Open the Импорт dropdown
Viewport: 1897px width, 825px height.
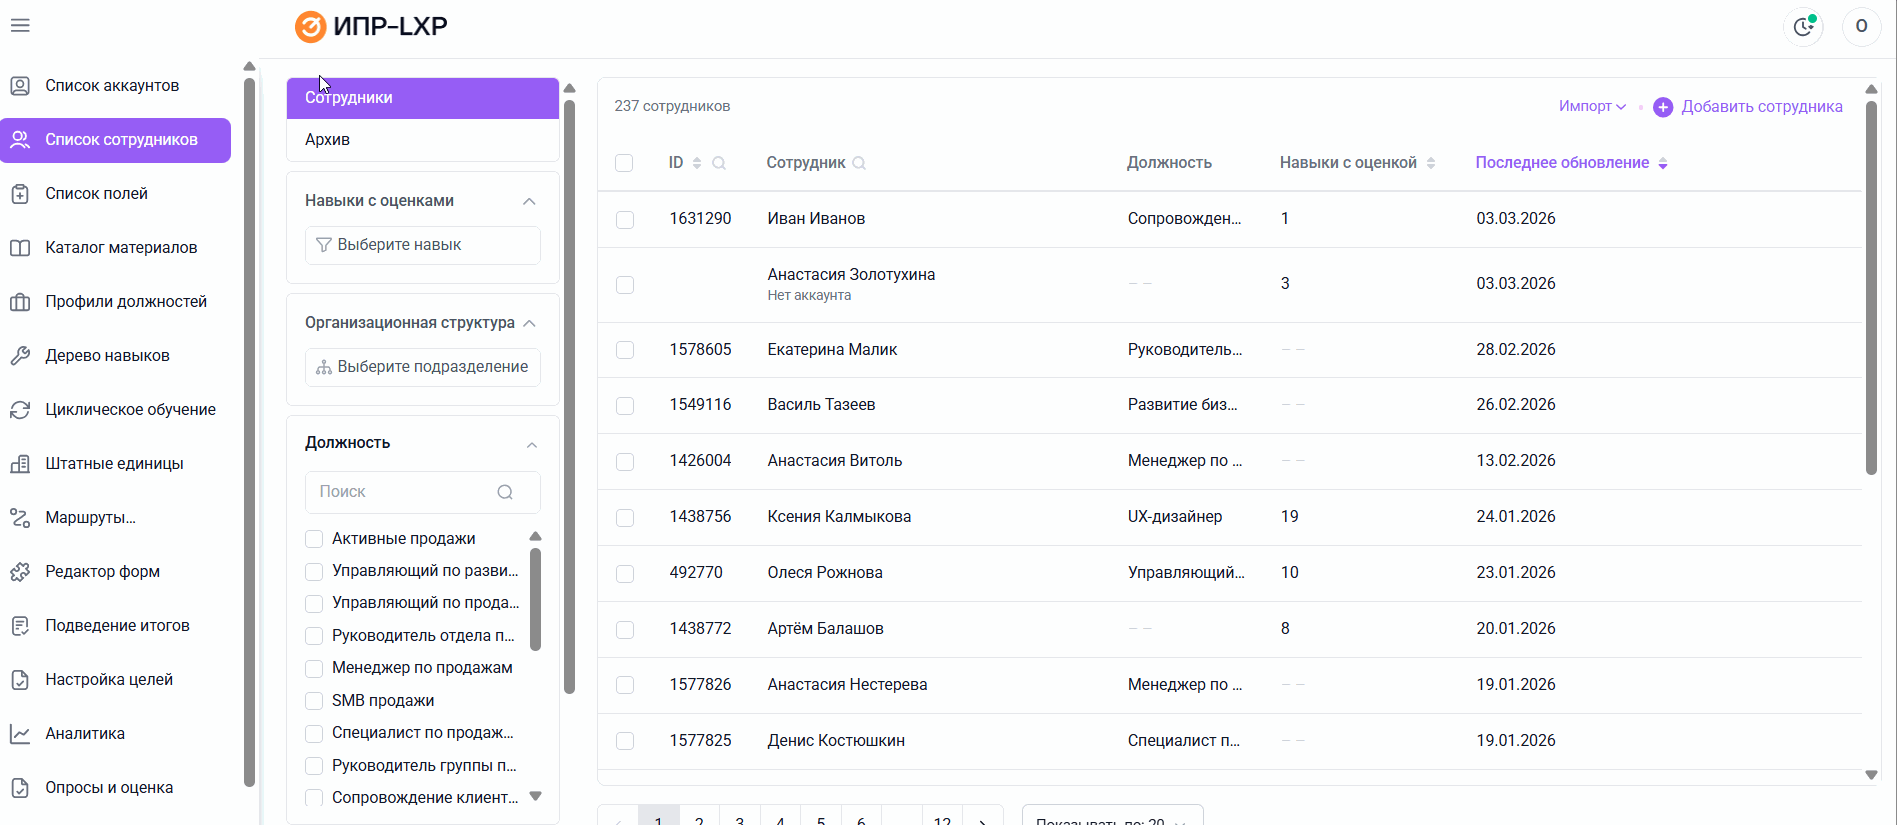(1592, 107)
